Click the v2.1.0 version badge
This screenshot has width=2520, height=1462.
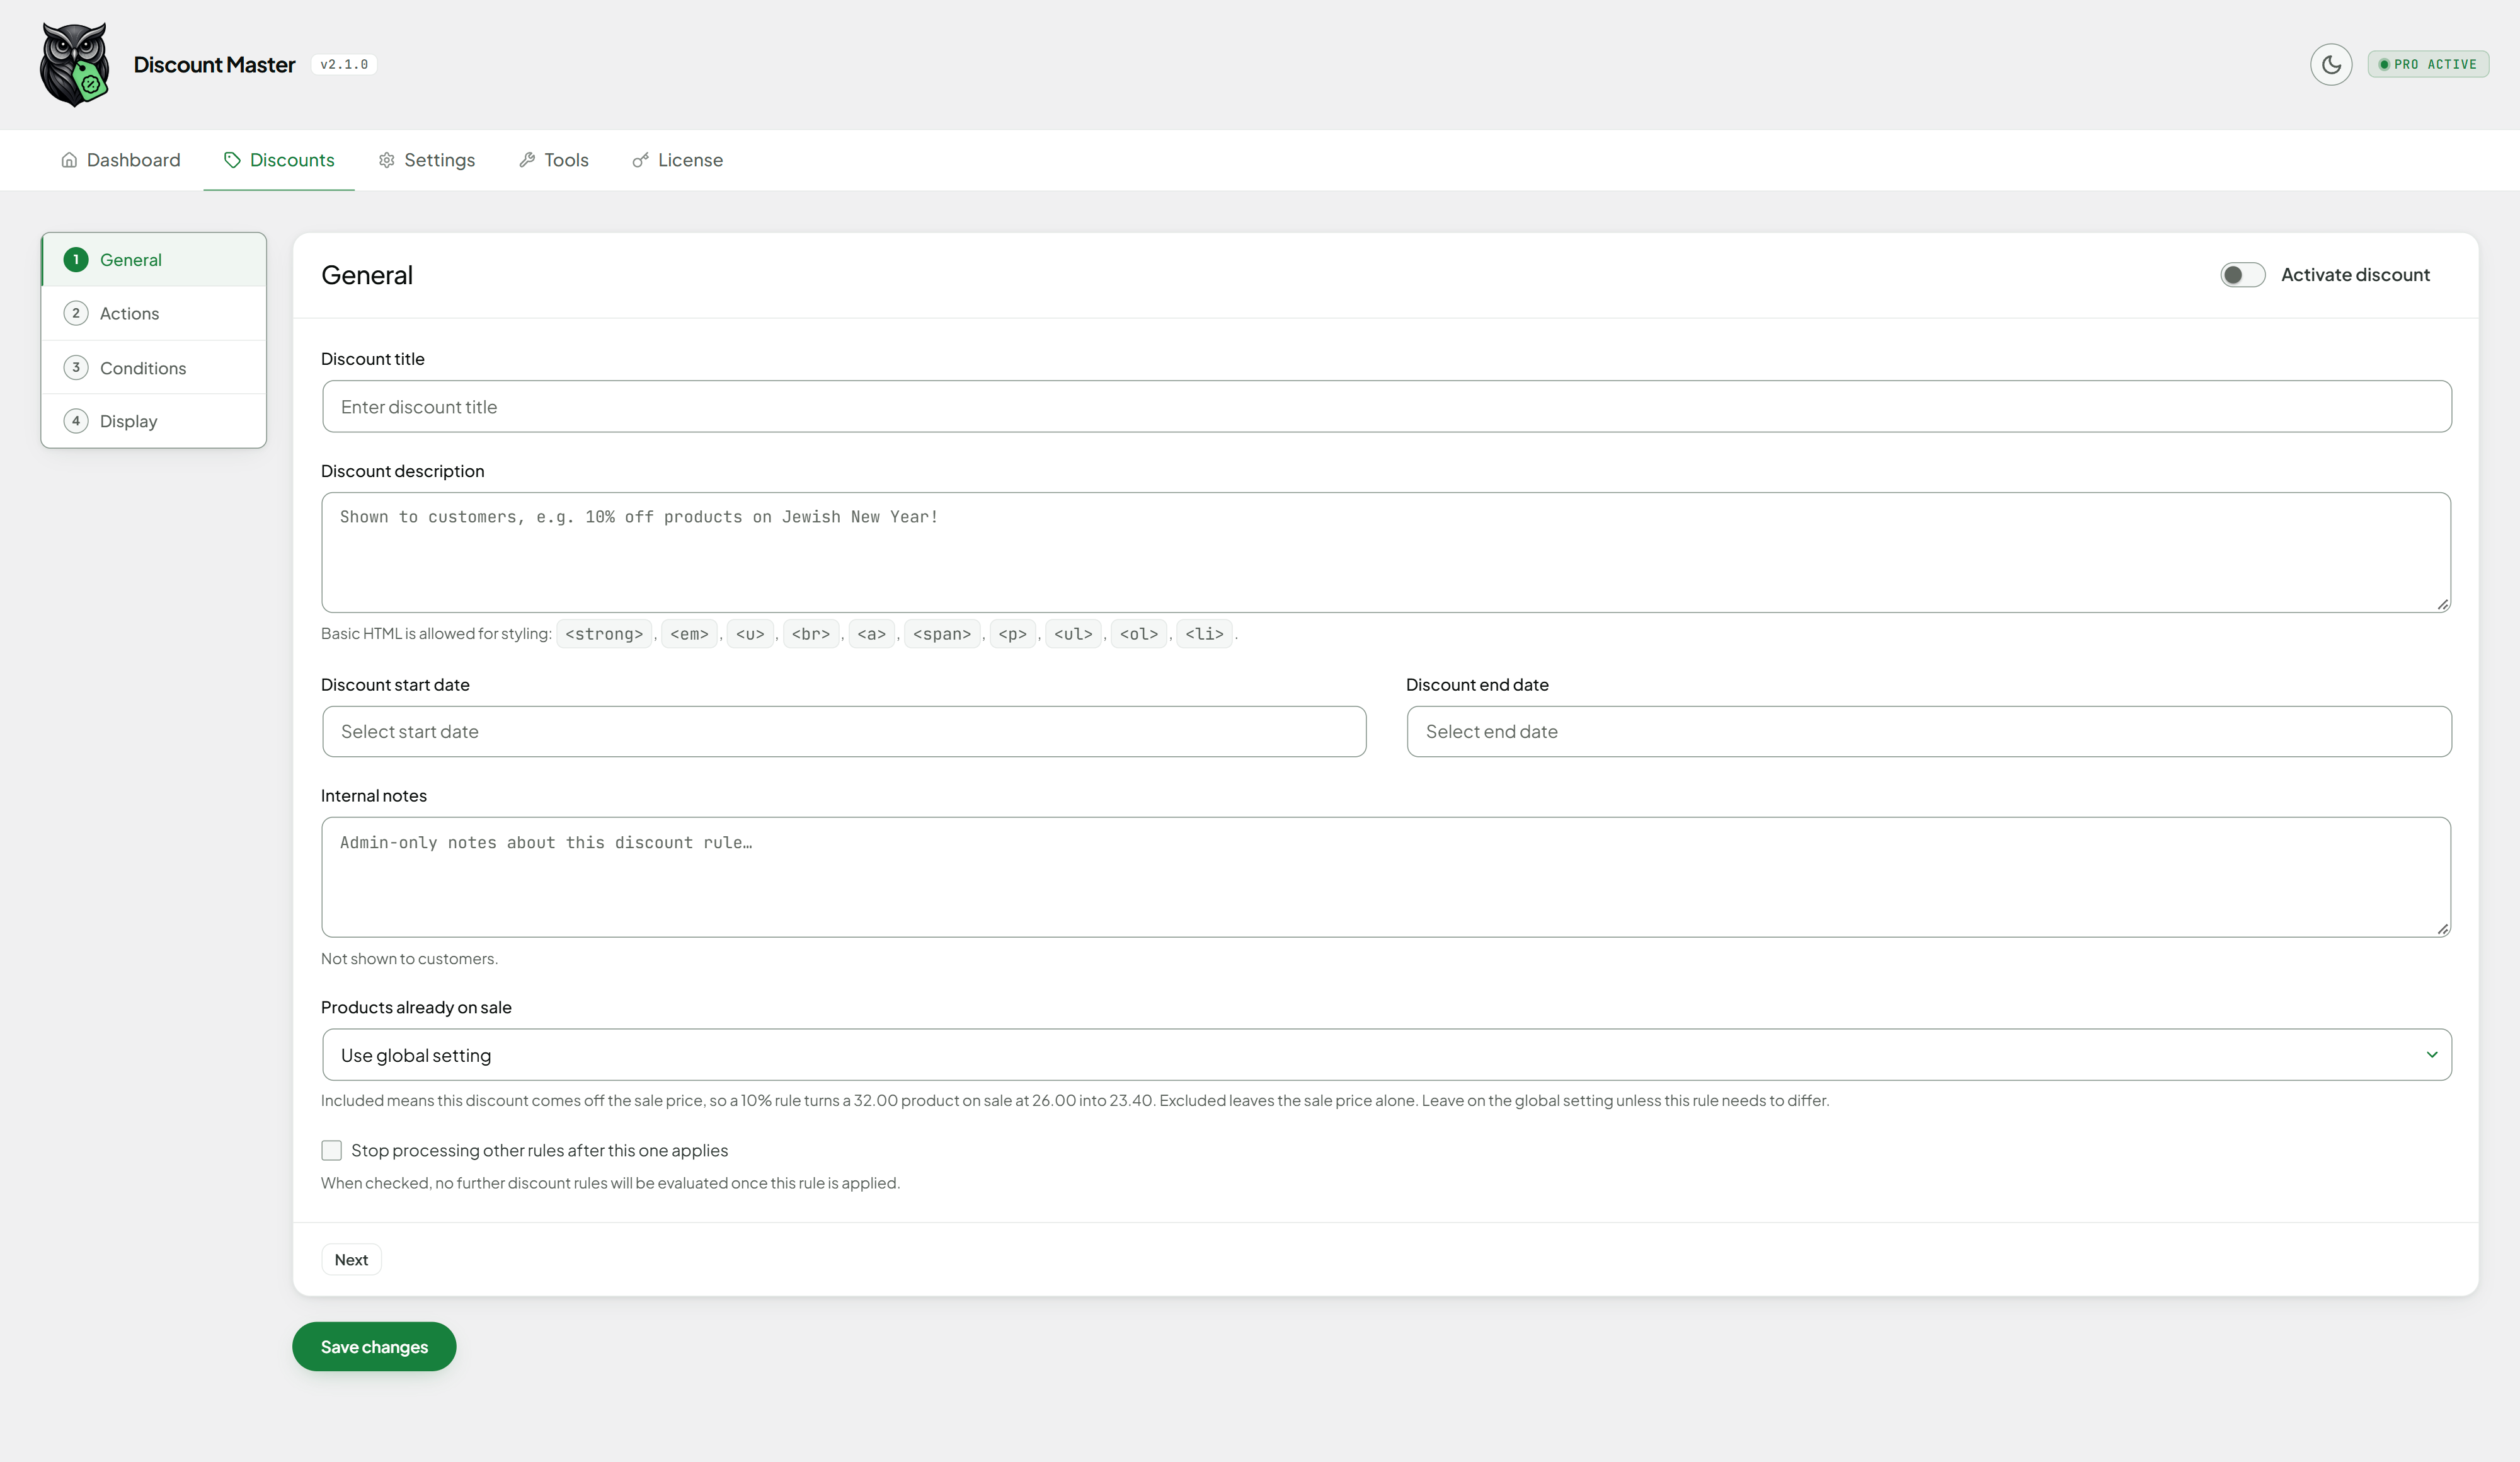pyautogui.click(x=344, y=65)
